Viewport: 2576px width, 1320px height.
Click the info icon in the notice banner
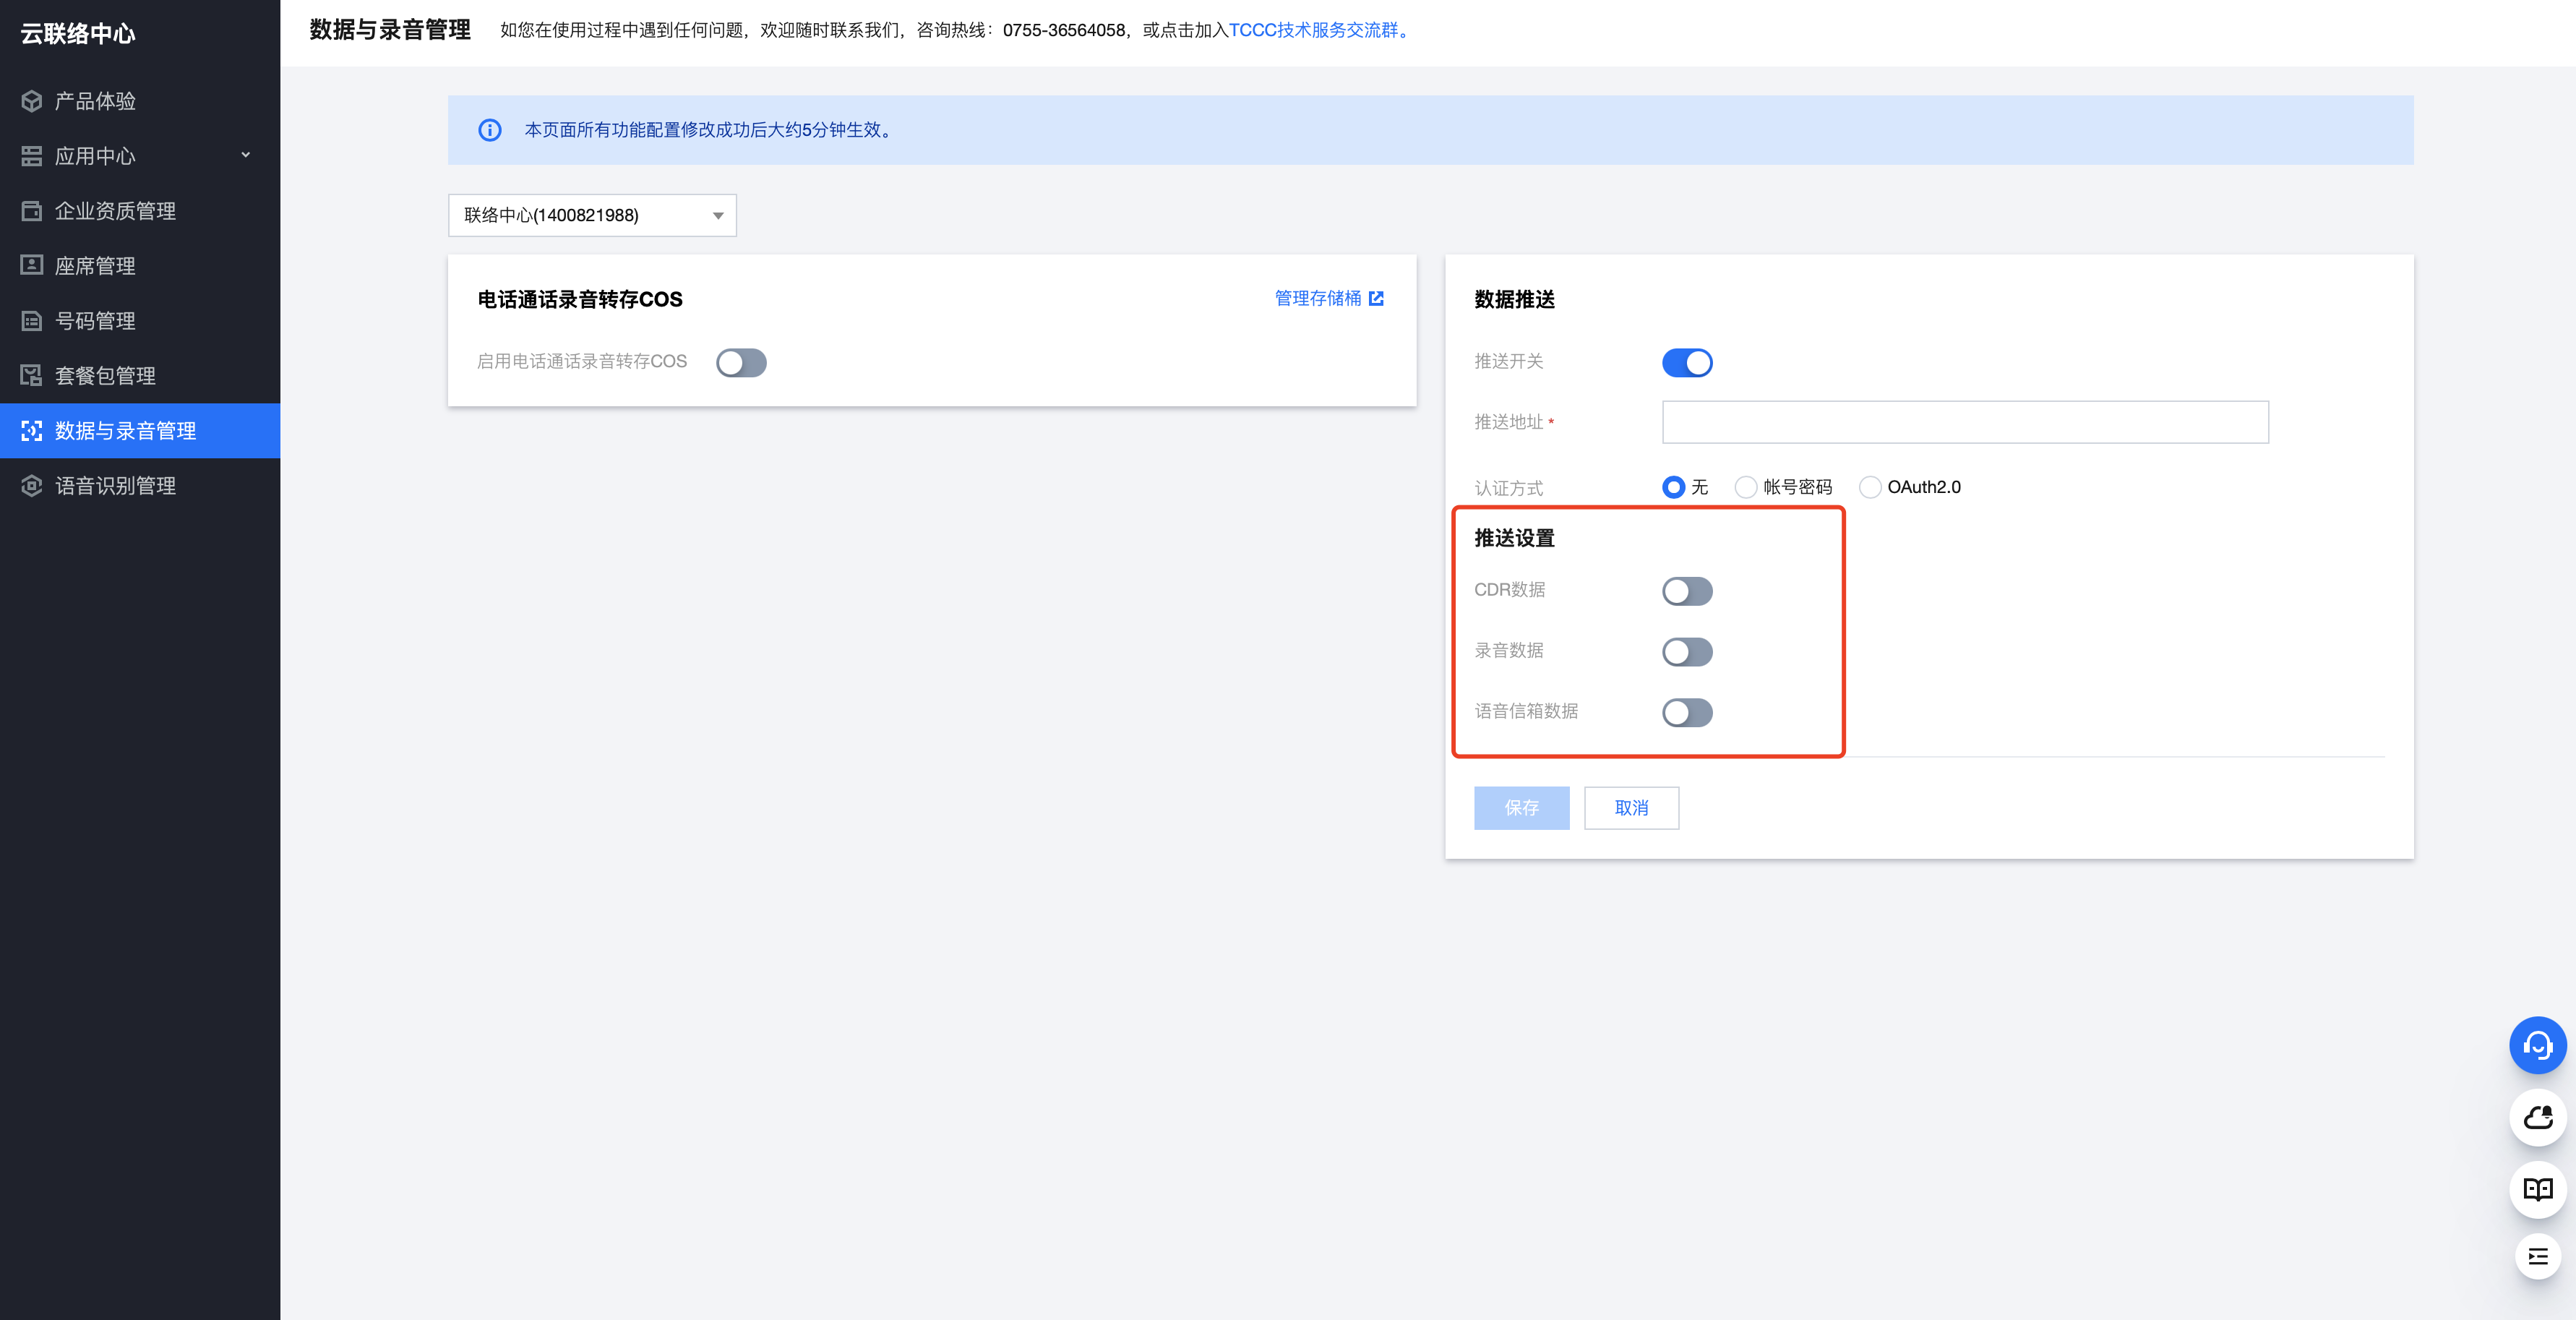pyautogui.click(x=490, y=130)
